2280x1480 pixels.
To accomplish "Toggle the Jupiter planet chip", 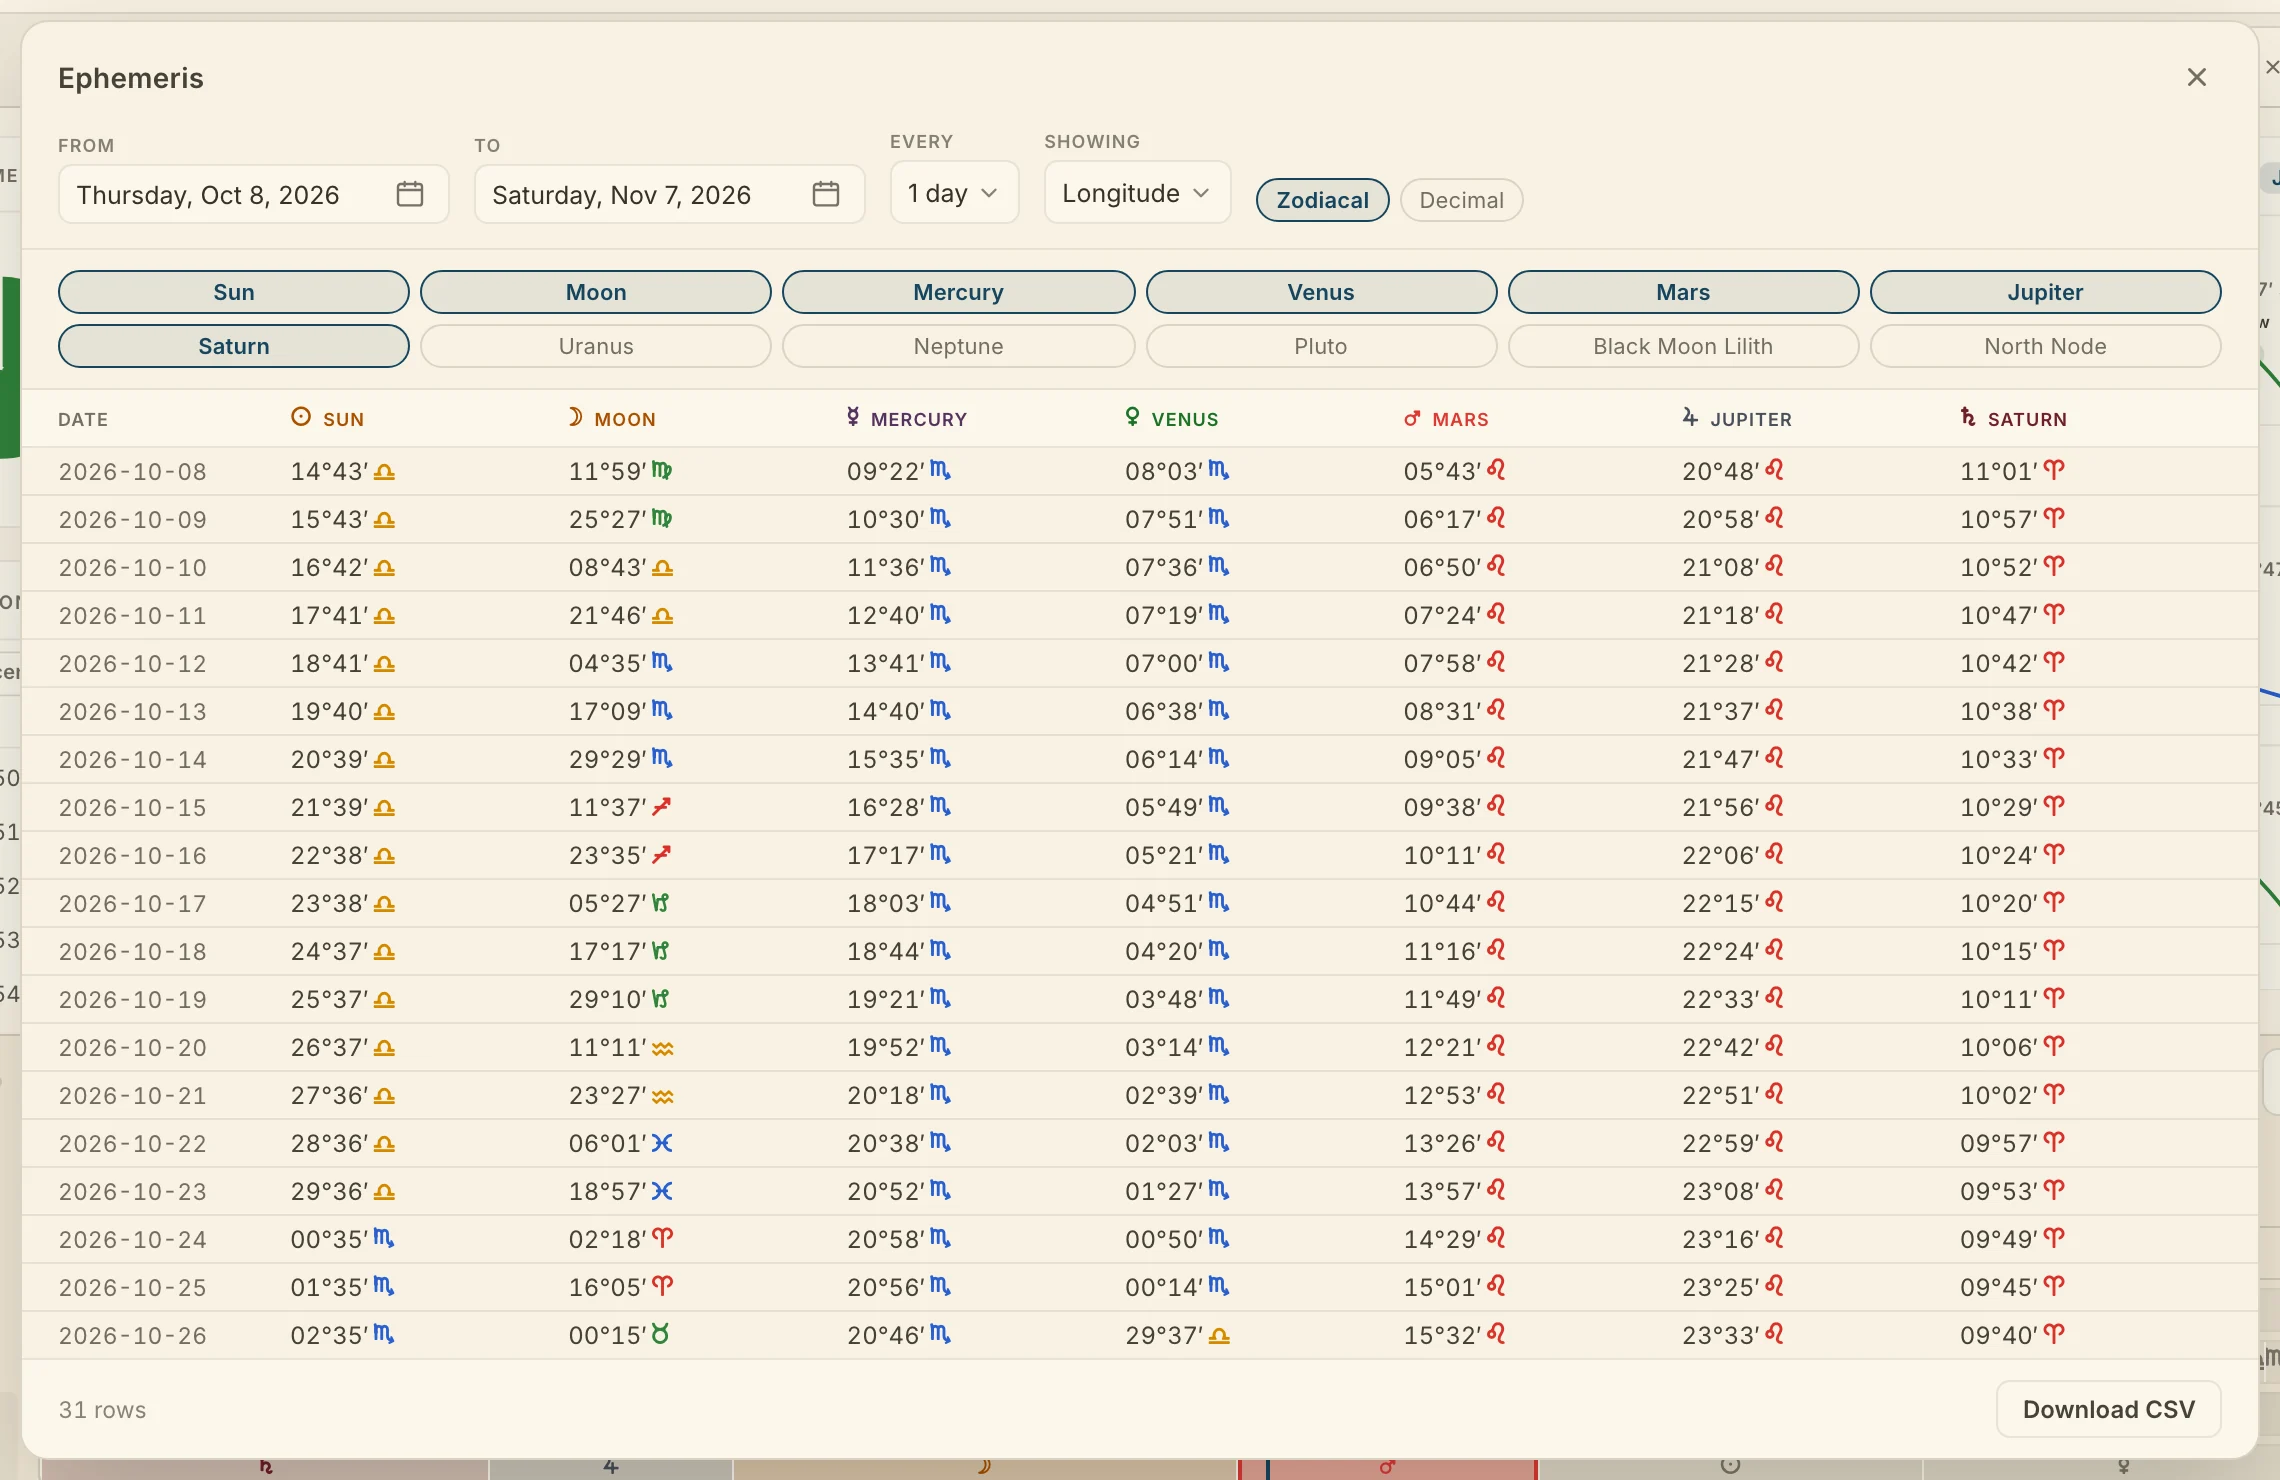I will [2046, 292].
